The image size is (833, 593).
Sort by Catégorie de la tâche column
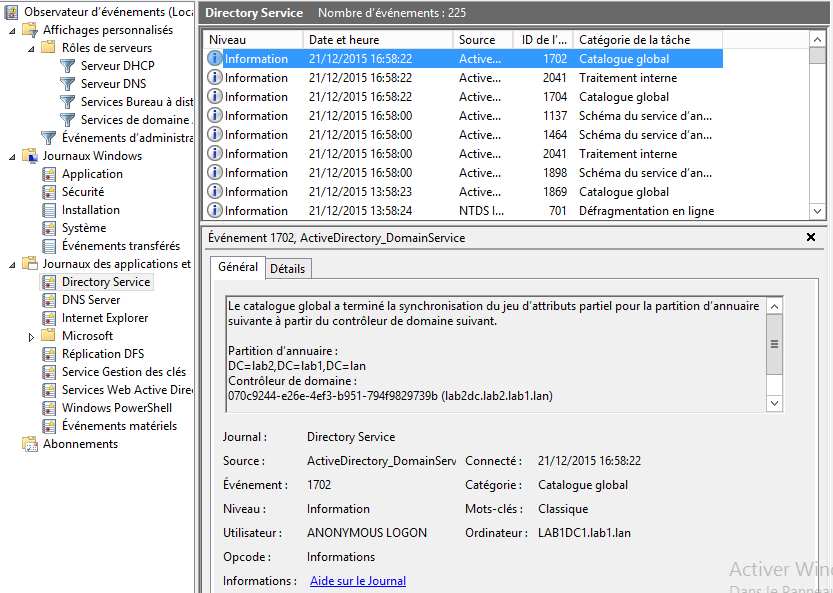[x=648, y=40]
